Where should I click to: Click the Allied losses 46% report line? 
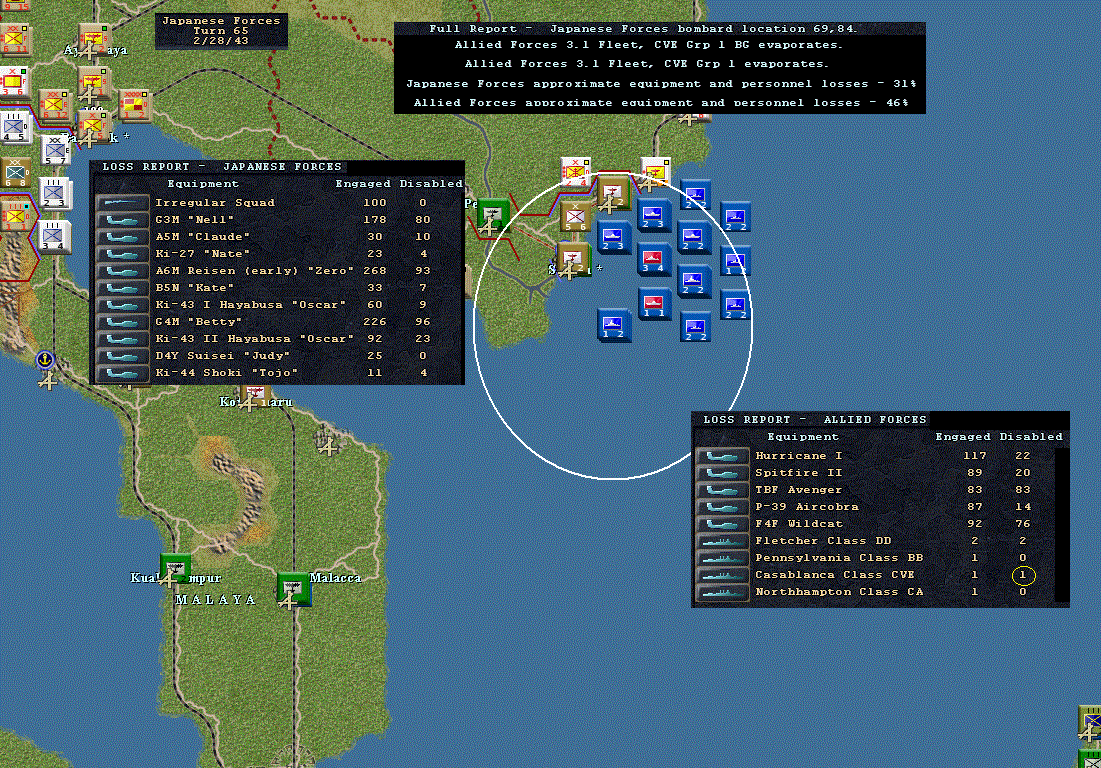661,102
